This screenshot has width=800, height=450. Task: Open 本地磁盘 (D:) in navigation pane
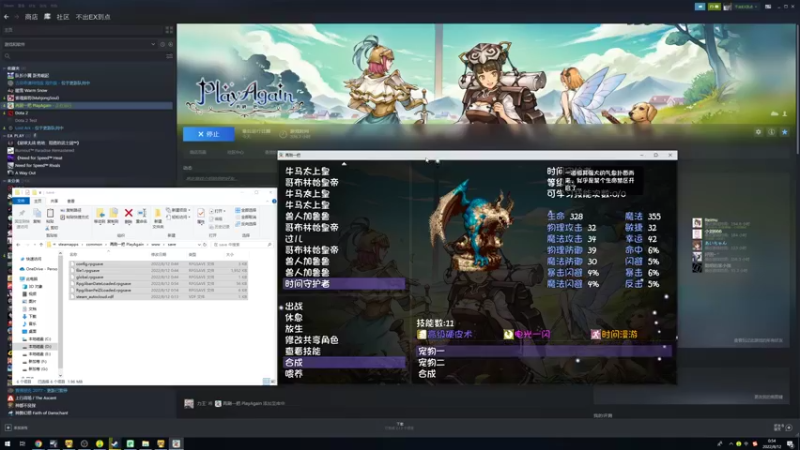point(36,346)
